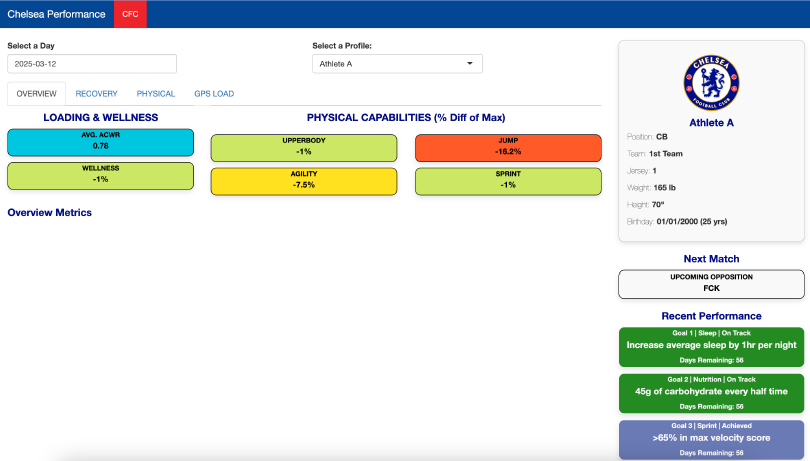
Task: Click the Next Match heading
Action: (711, 259)
